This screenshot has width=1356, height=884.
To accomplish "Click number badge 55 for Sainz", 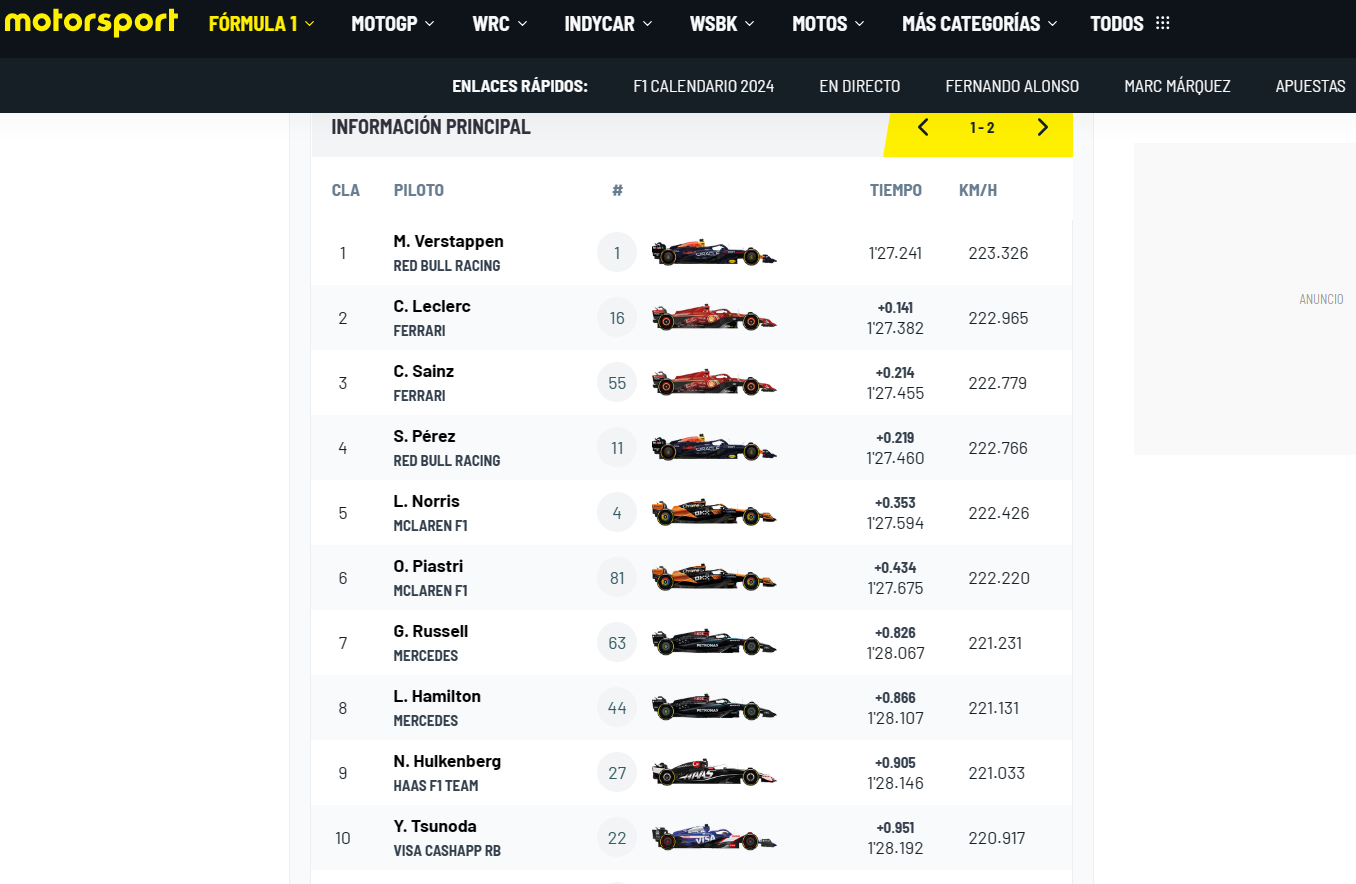I will [617, 383].
